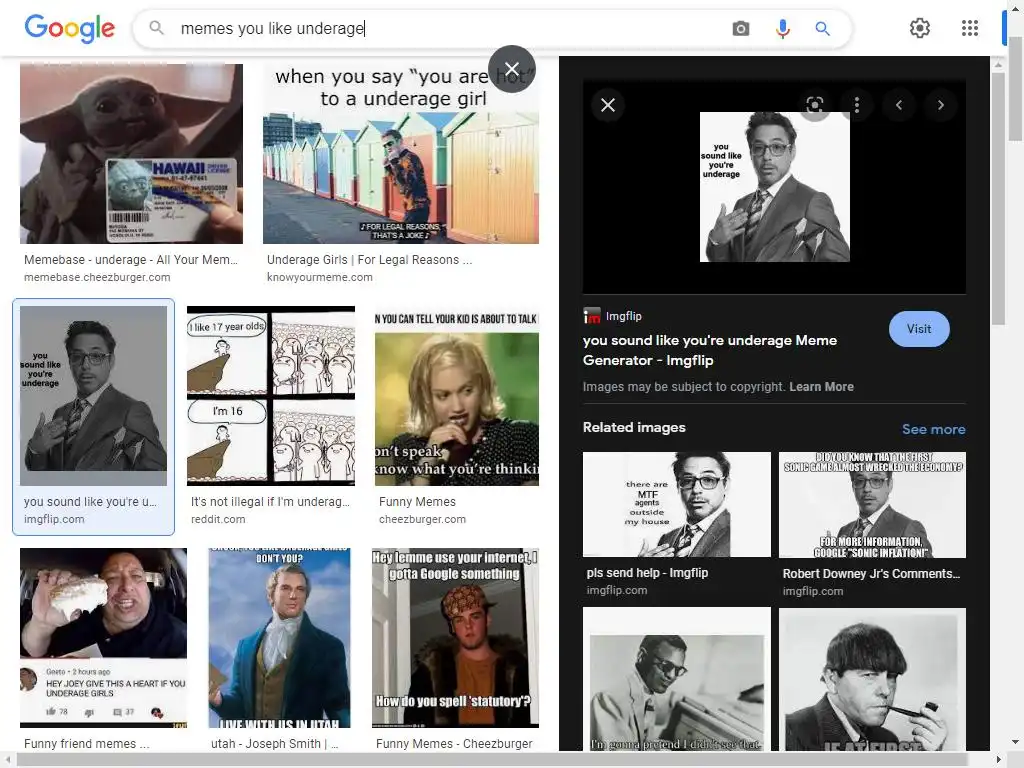The image size is (1024, 768).
Task: Start voice search with microphone icon
Action: coord(782,28)
